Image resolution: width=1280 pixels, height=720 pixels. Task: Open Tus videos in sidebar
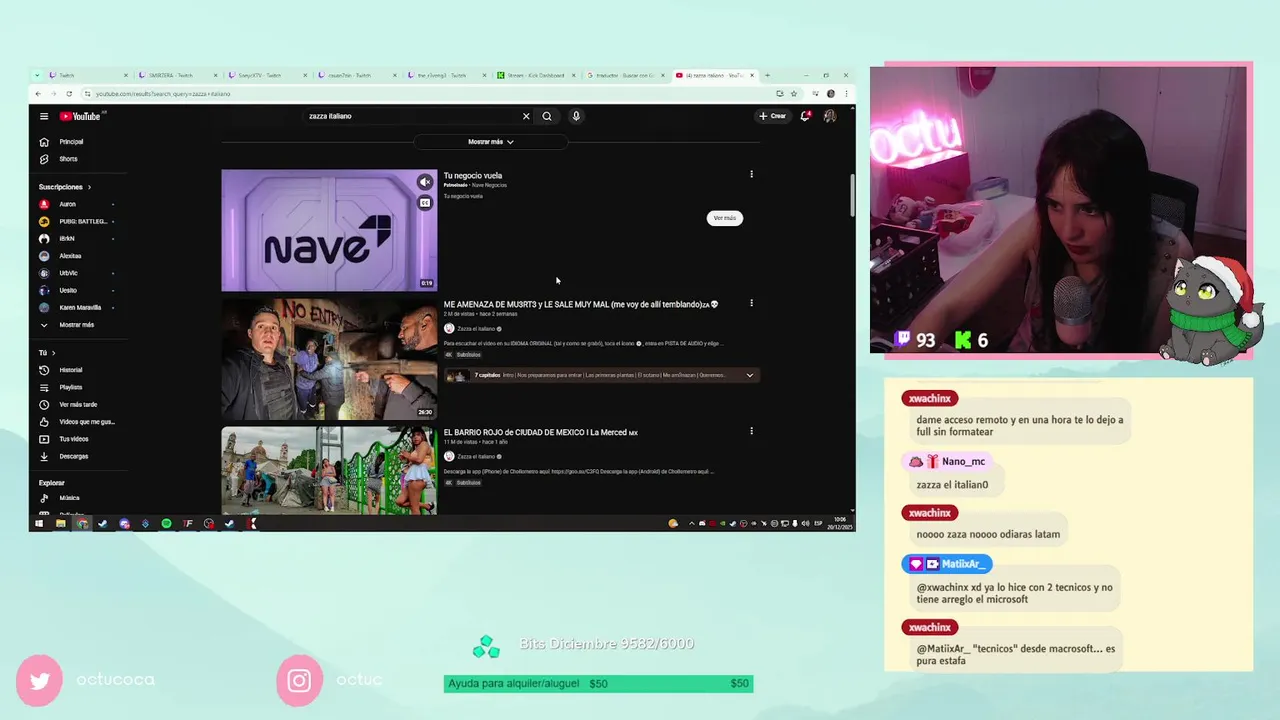pos(73,439)
